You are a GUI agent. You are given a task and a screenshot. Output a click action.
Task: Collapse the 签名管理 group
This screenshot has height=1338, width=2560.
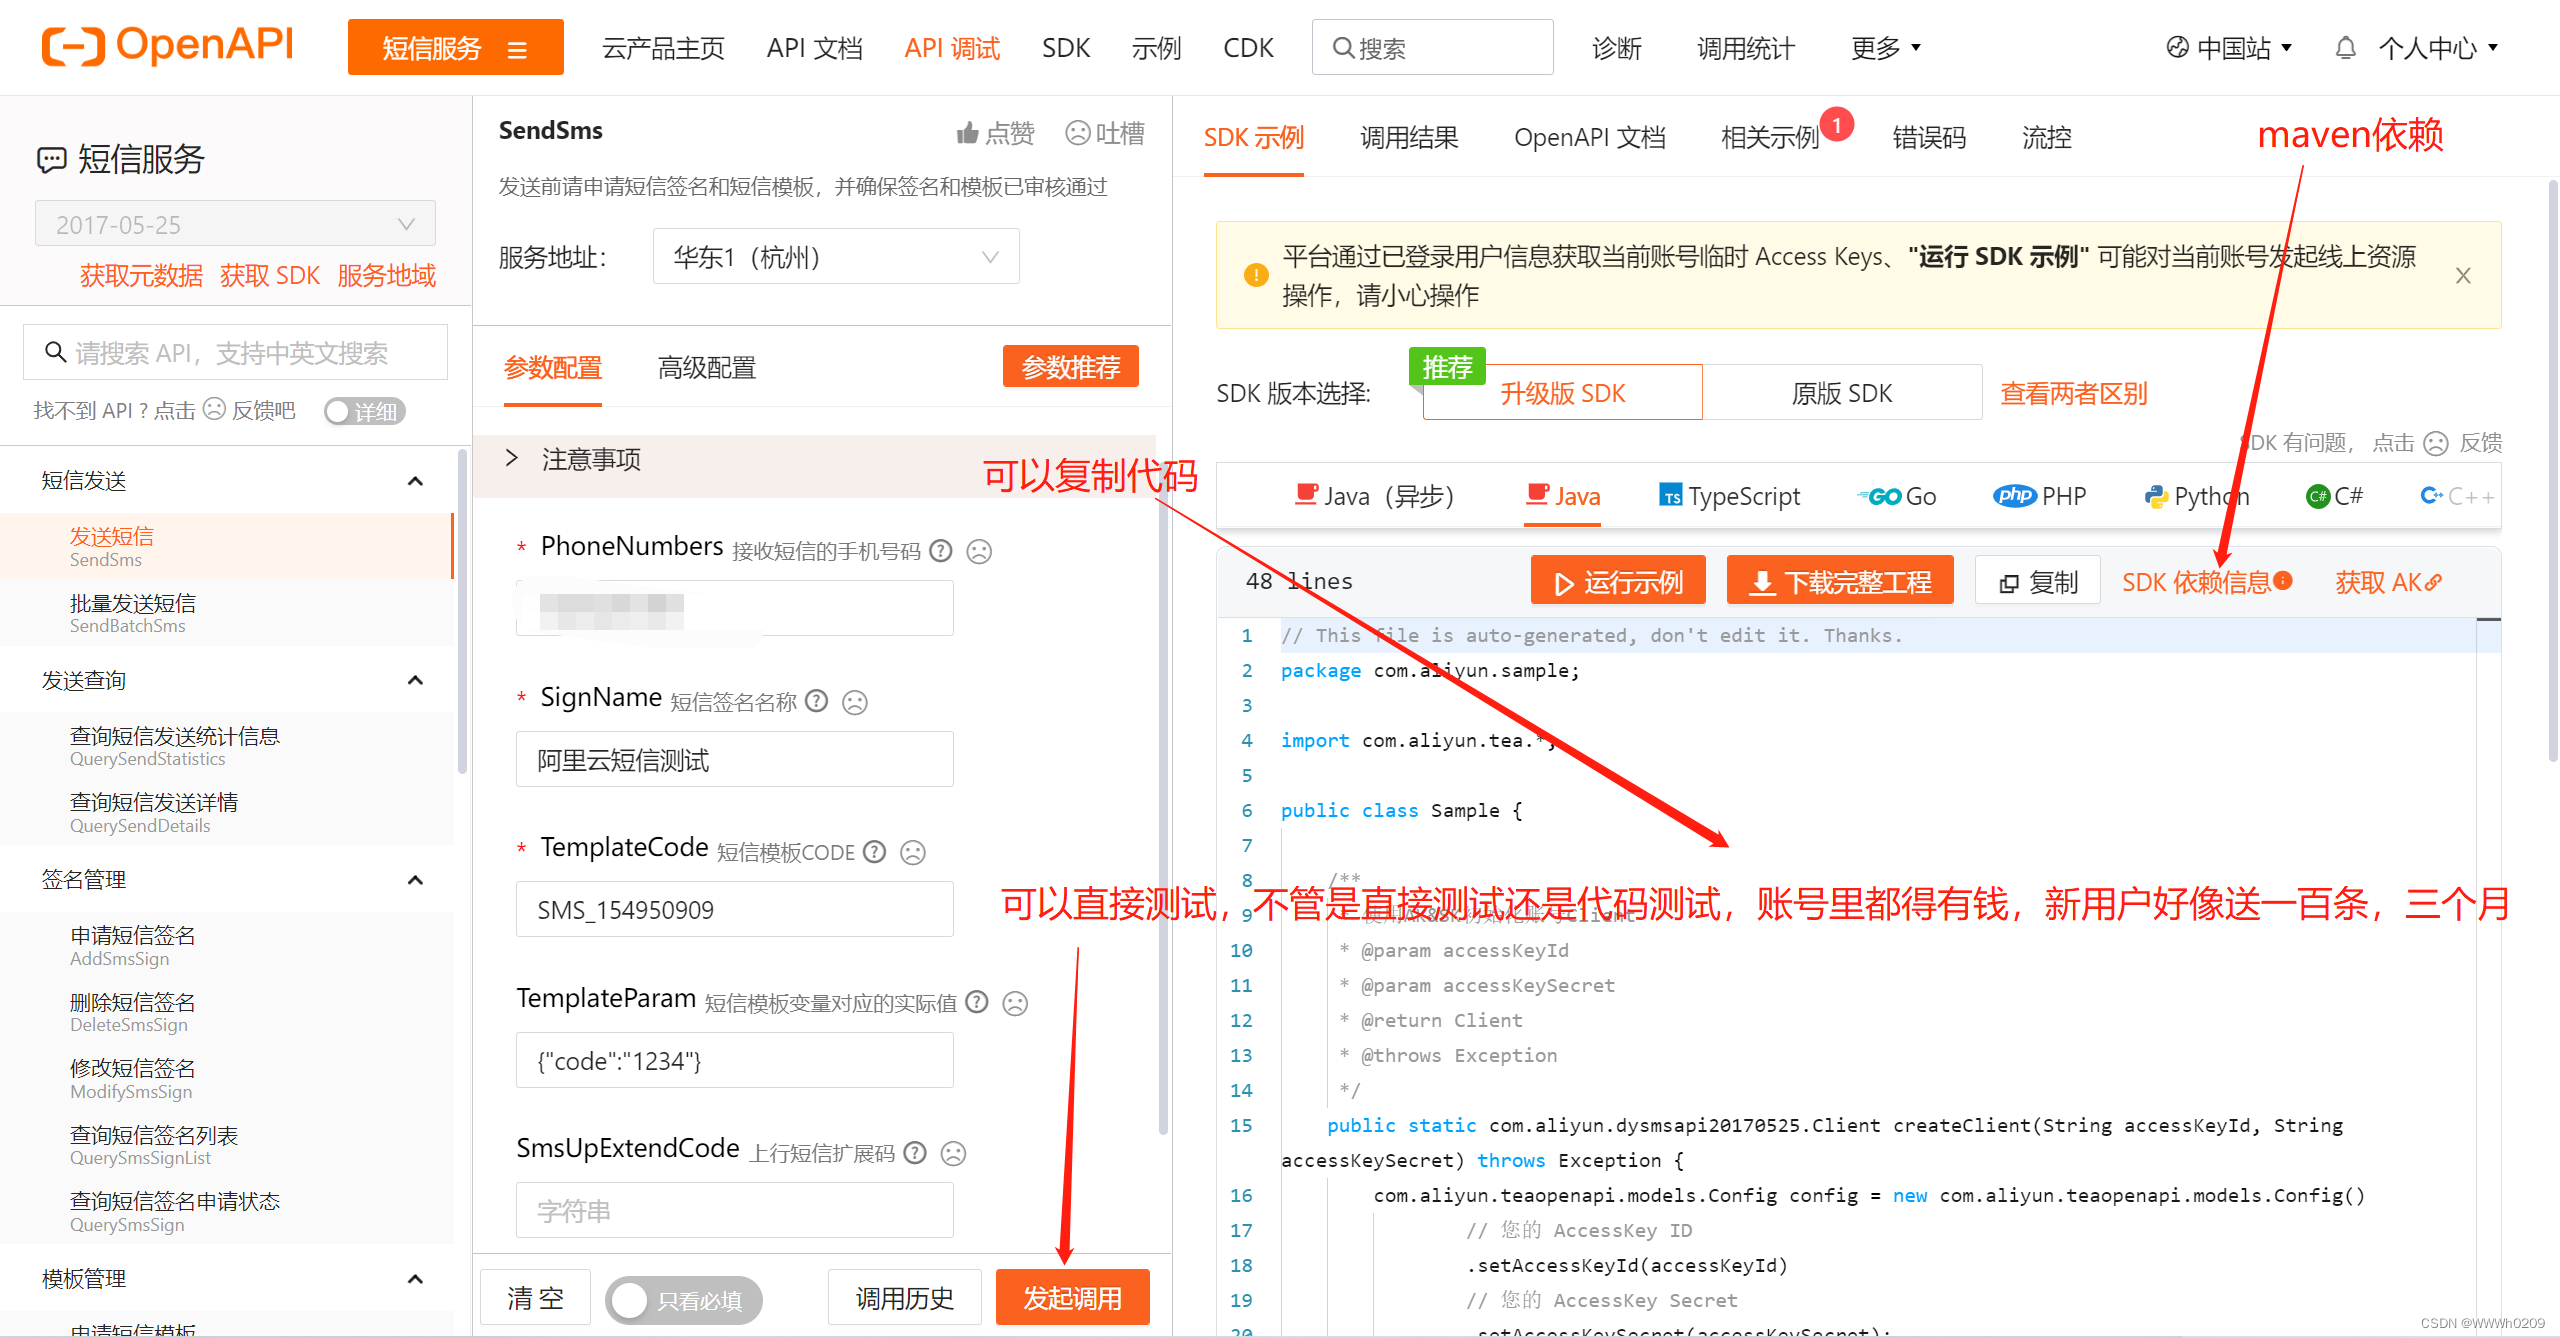tap(416, 879)
